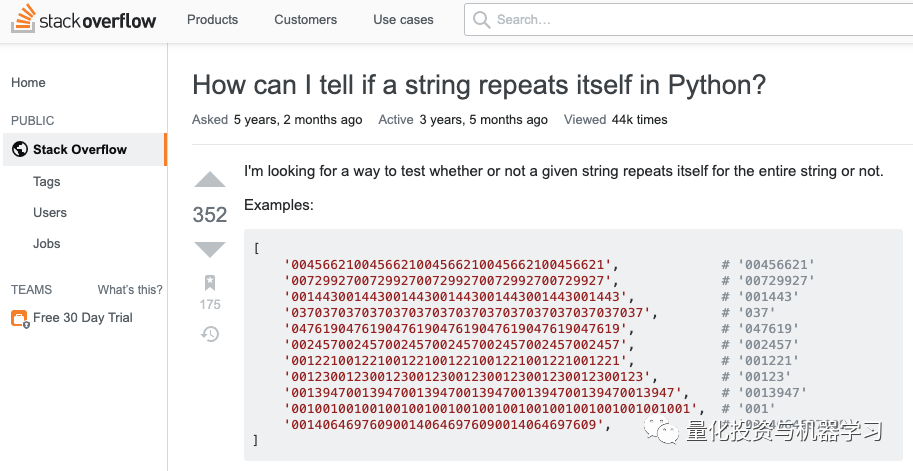
Task: Click the globe icon beside Stack Overflow
Action: pos(20,150)
